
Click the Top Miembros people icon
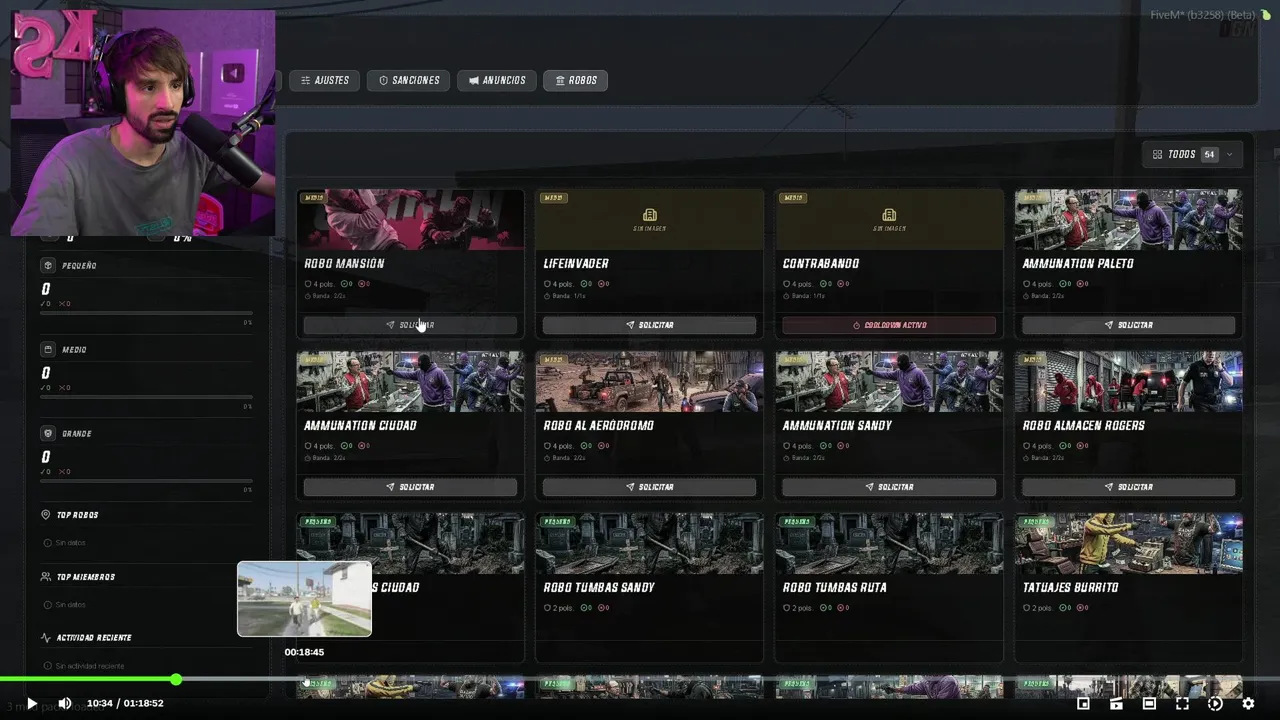tap(46, 577)
